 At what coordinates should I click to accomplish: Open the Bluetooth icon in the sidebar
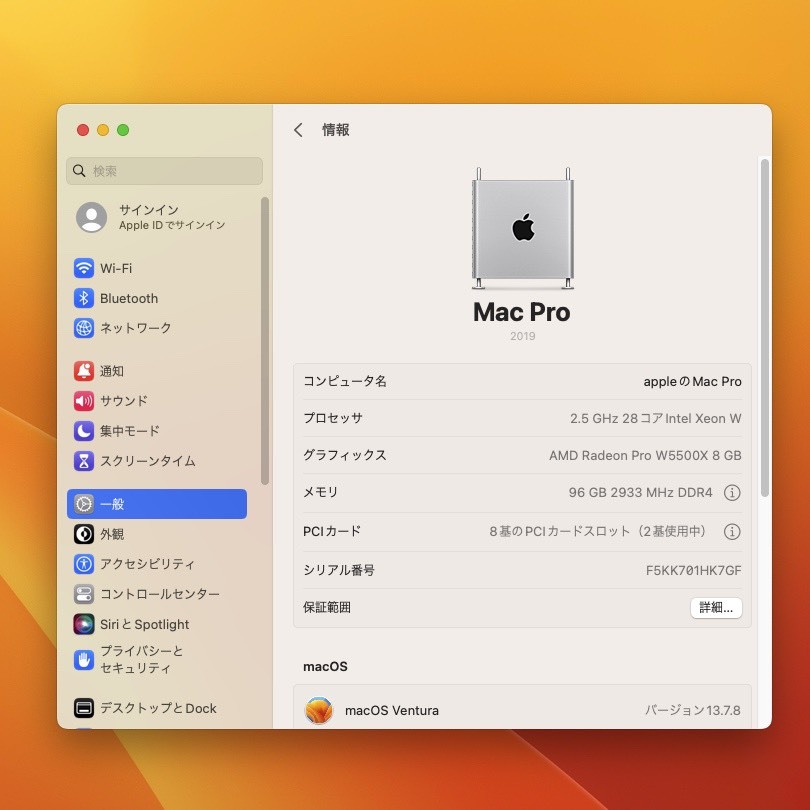point(84,298)
